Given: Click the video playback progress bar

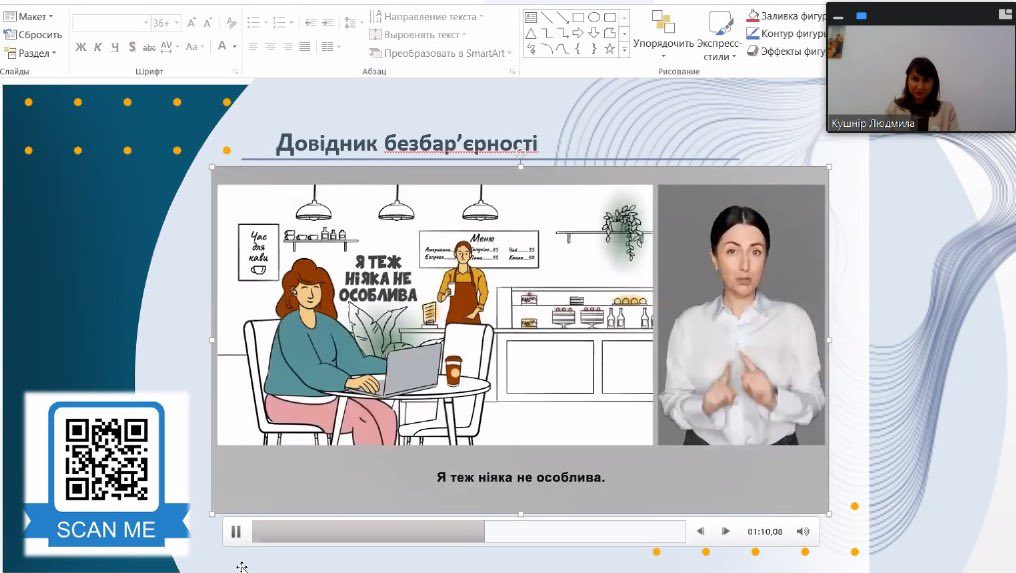Looking at the screenshot, I should [x=468, y=532].
